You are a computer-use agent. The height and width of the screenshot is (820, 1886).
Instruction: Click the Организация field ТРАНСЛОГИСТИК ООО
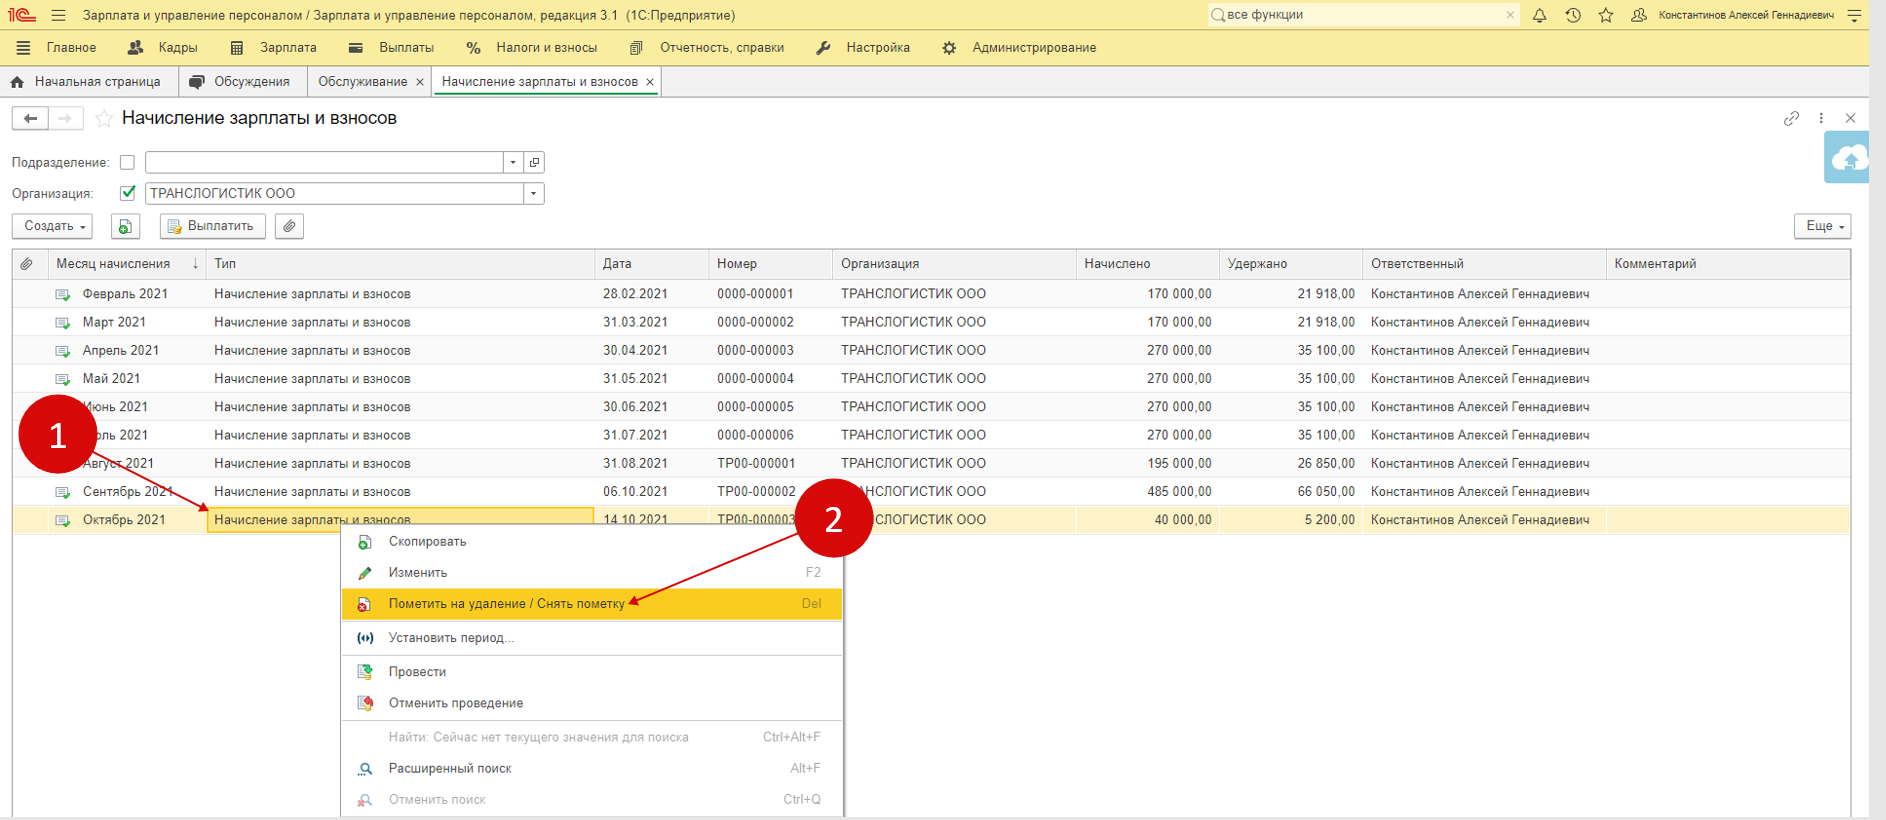point(334,193)
